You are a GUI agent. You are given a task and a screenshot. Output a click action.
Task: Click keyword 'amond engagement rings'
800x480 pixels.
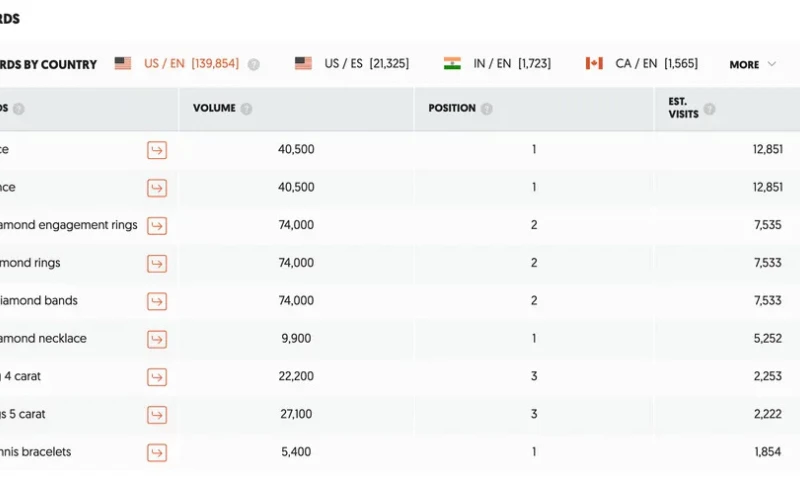68,225
